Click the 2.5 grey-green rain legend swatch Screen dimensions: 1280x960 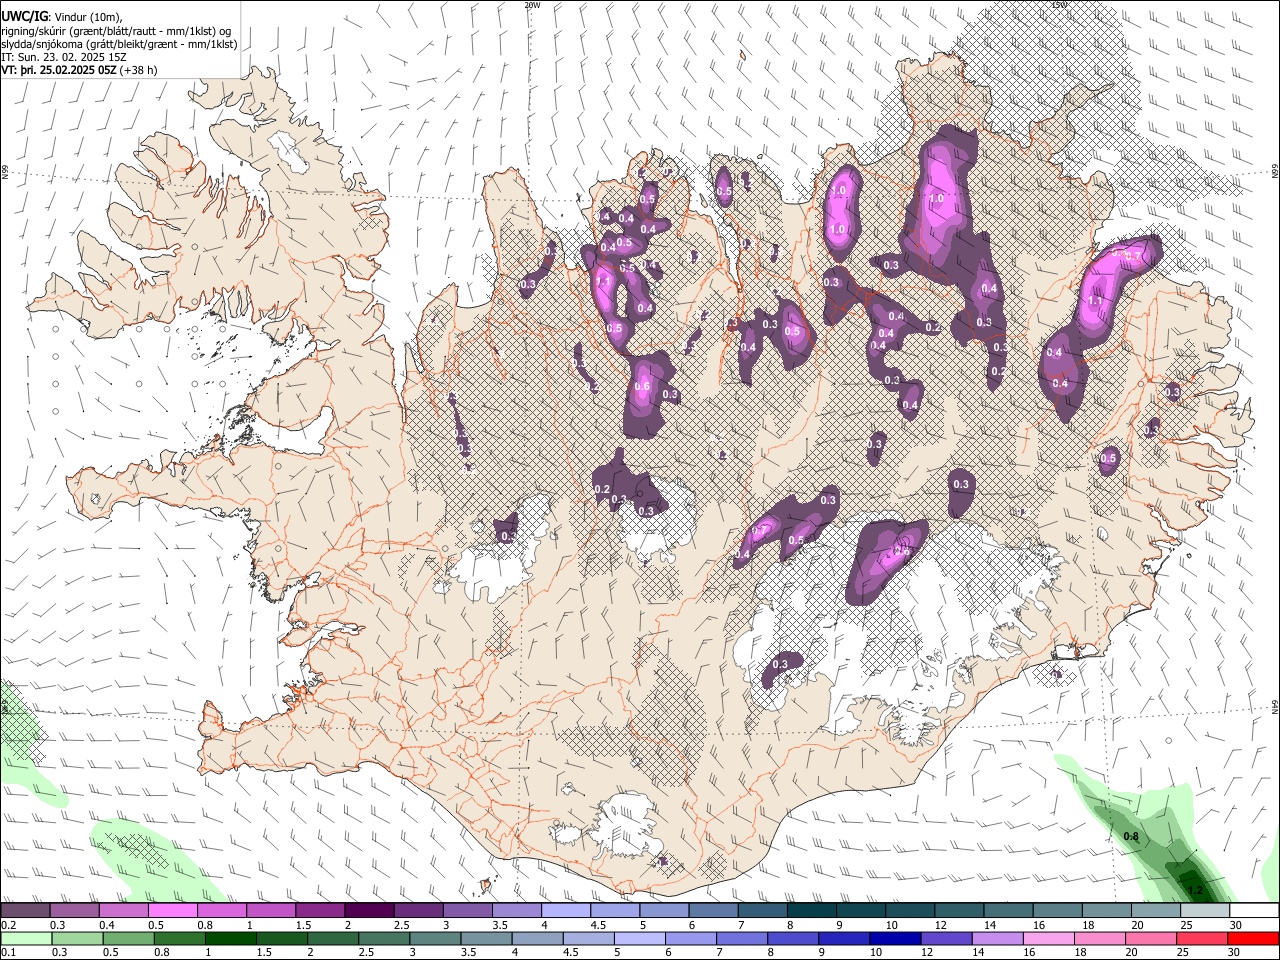[x=384, y=938]
